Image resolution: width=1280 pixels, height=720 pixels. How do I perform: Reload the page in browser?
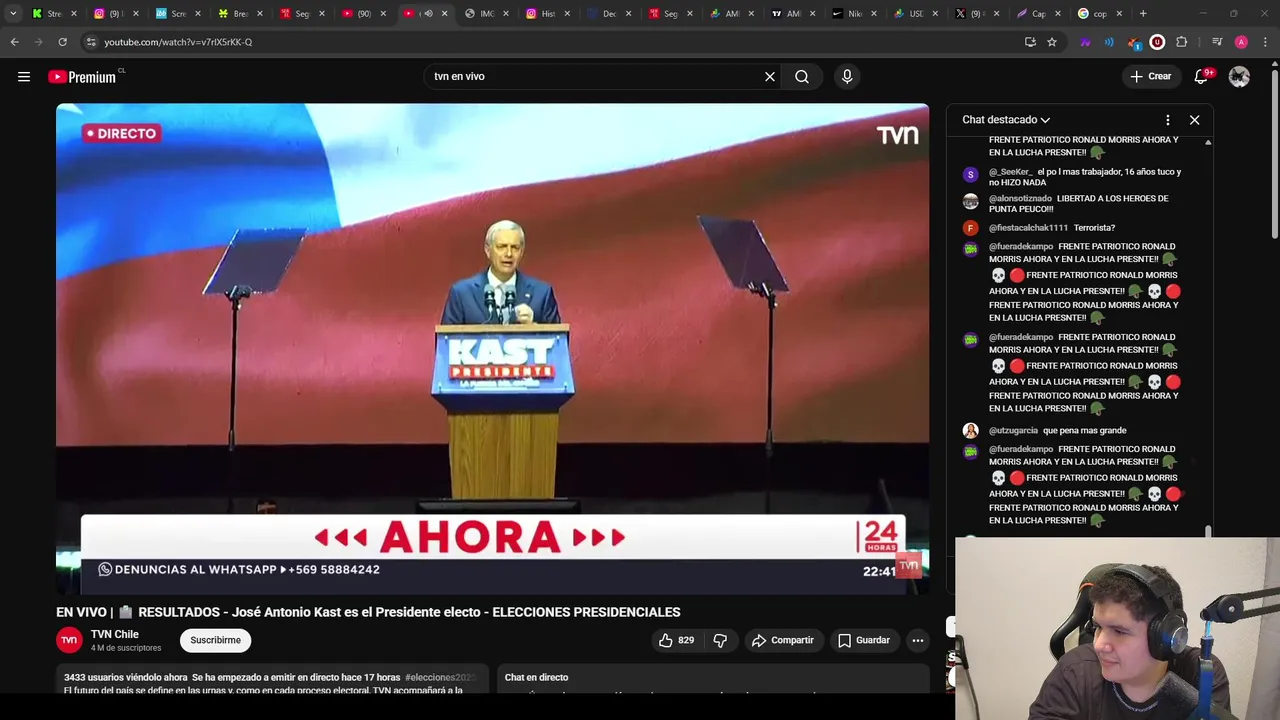[x=62, y=42]
